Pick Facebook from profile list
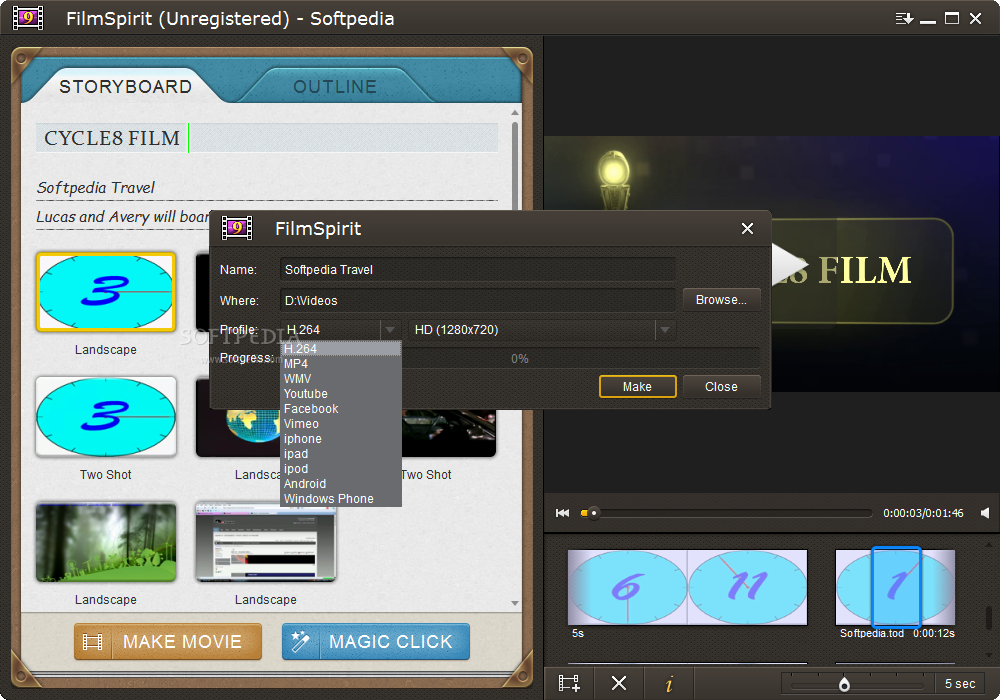This screenshot has width=1000, height=700. click(x=341, y=409)
